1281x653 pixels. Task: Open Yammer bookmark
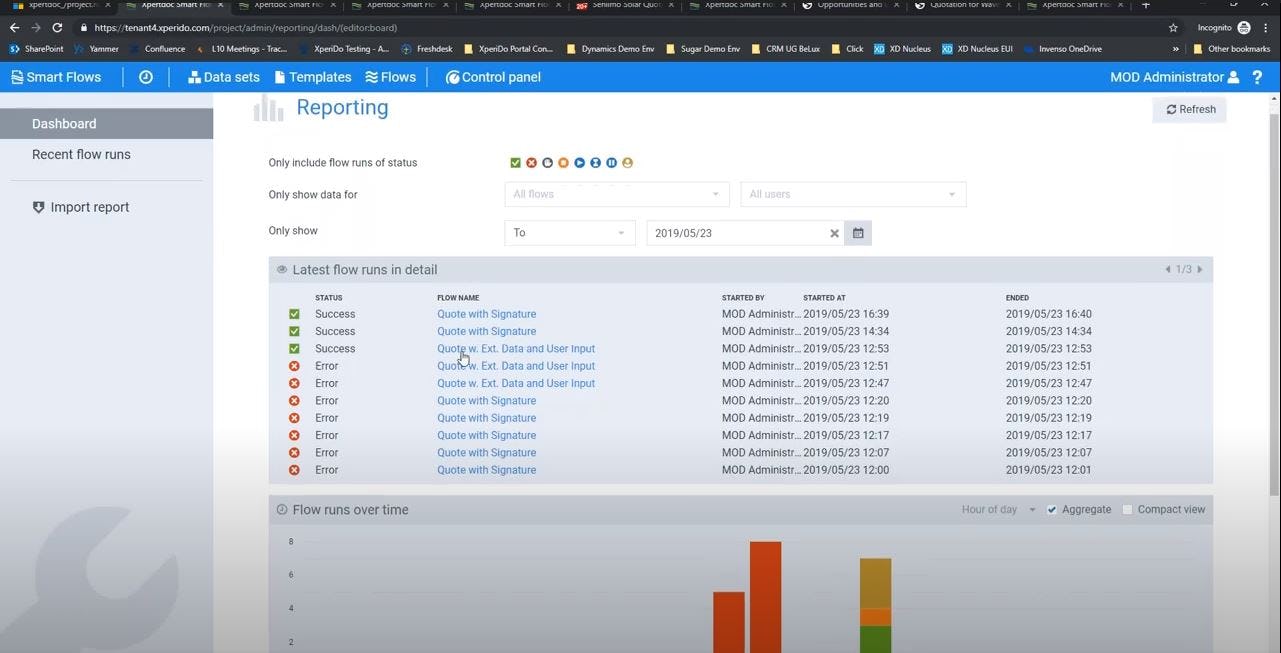coord(97,48)
